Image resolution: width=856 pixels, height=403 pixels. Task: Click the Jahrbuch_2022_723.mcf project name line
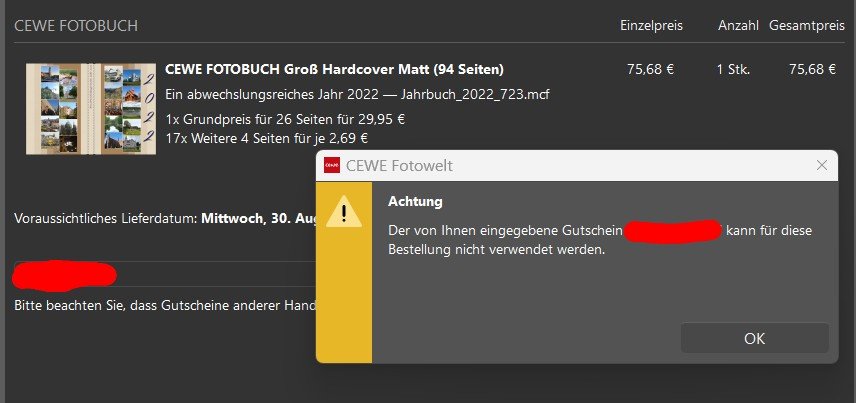click(x=357, y=95)
